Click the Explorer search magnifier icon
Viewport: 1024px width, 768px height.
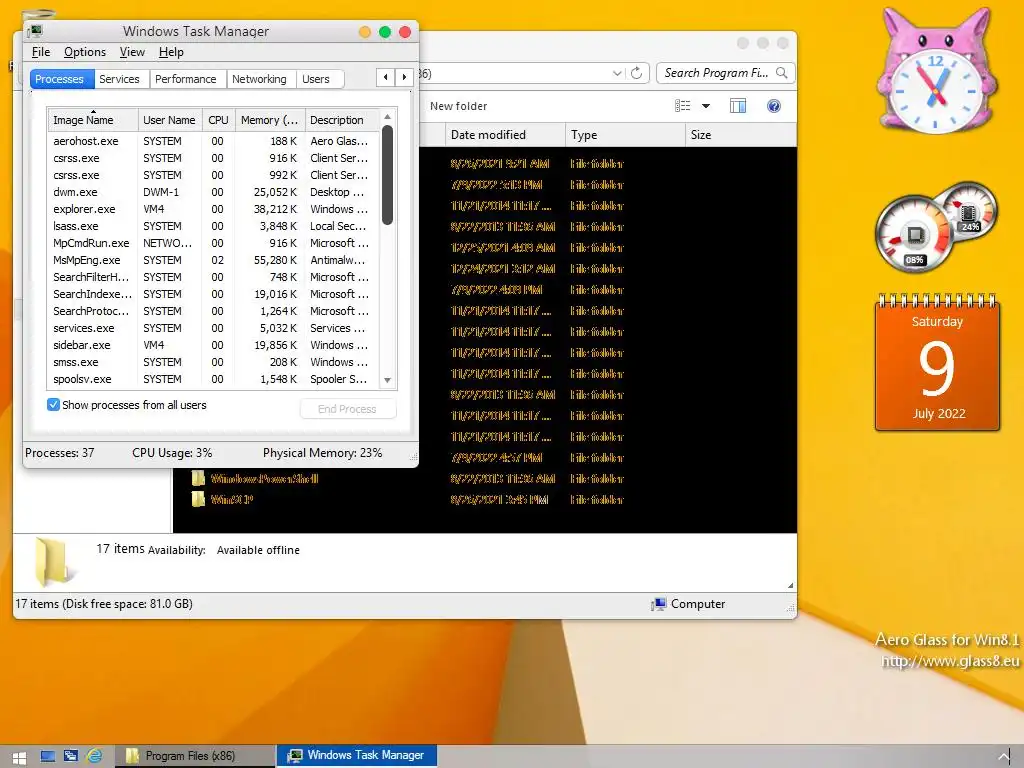click(x=781, y=72)
